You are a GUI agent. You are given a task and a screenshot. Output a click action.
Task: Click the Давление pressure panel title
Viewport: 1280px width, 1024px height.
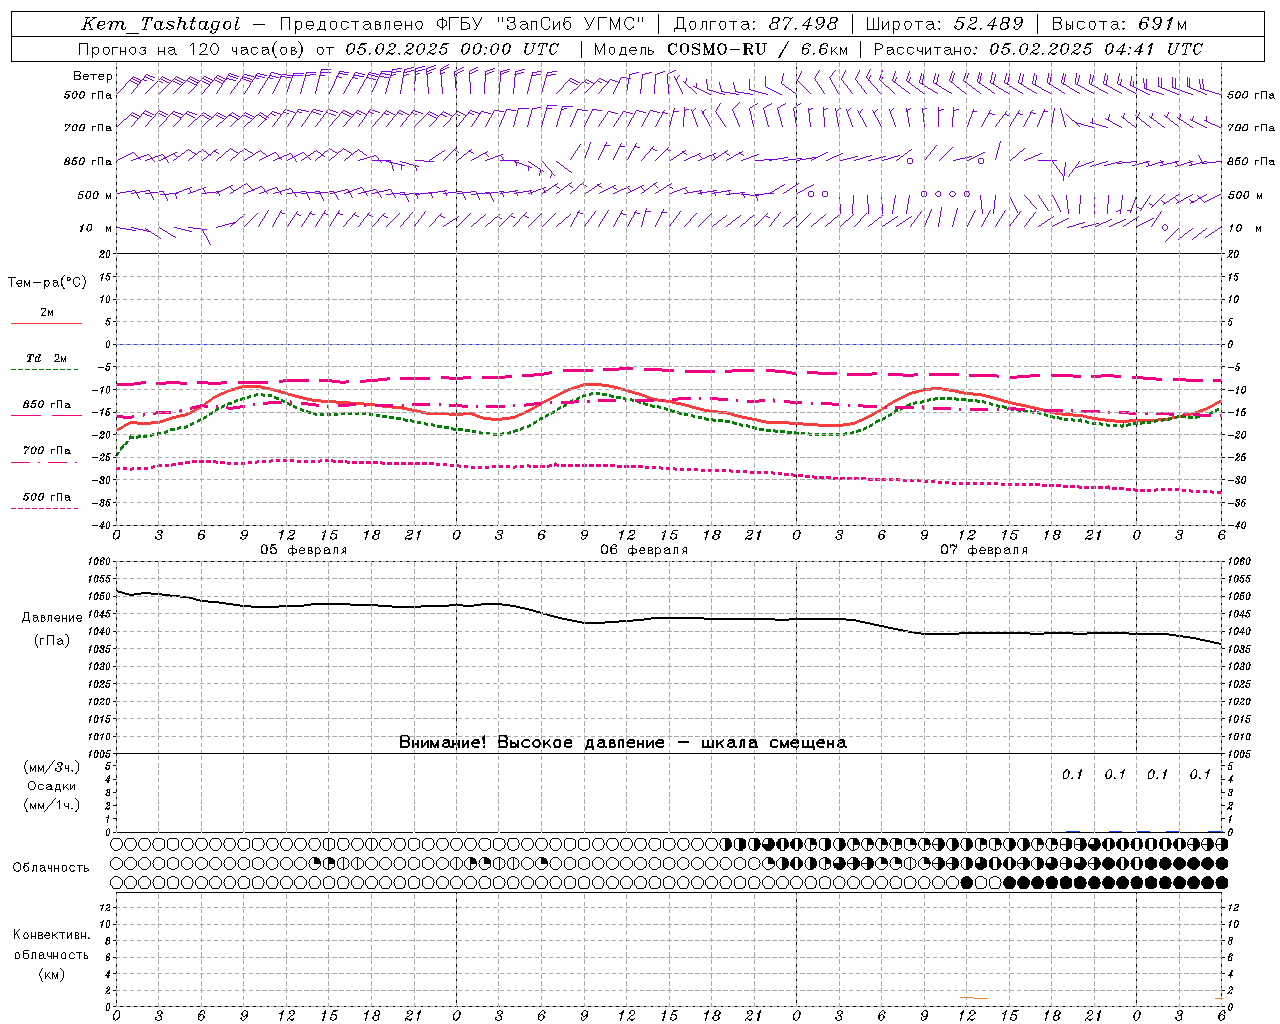pyautogui.click(x=52, y=618)
